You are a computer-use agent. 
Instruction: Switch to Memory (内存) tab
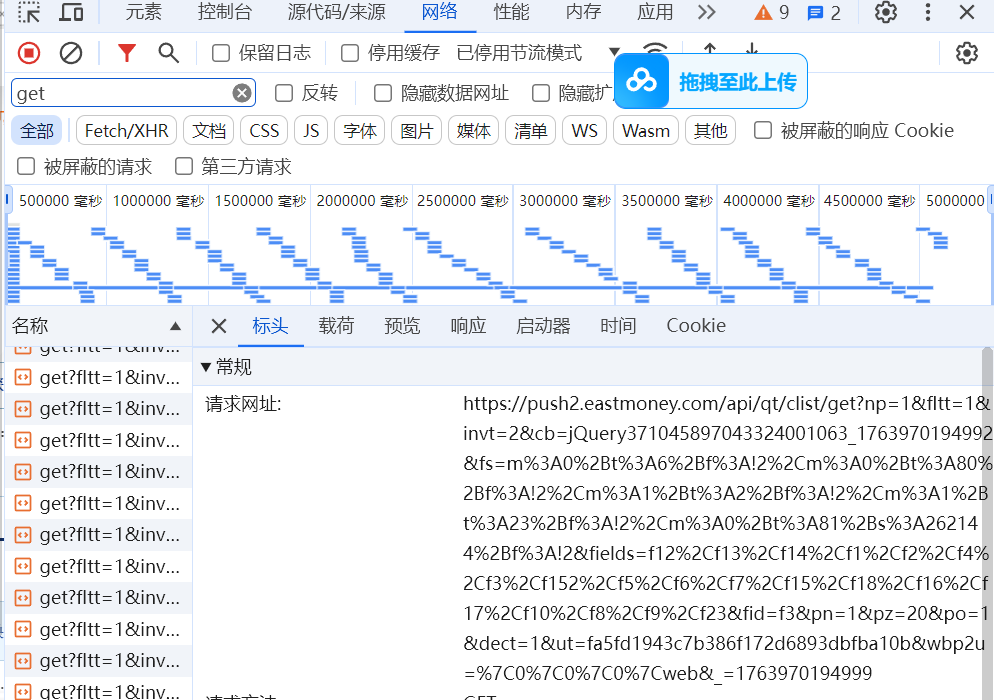pyautogui.click(x=583, y=12)
